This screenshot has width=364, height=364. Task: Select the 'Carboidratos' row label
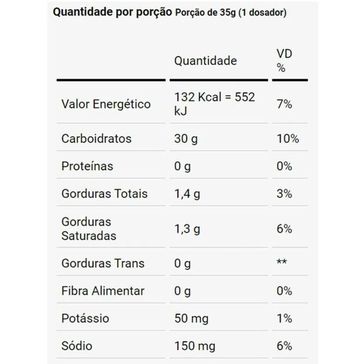point(96,138)
